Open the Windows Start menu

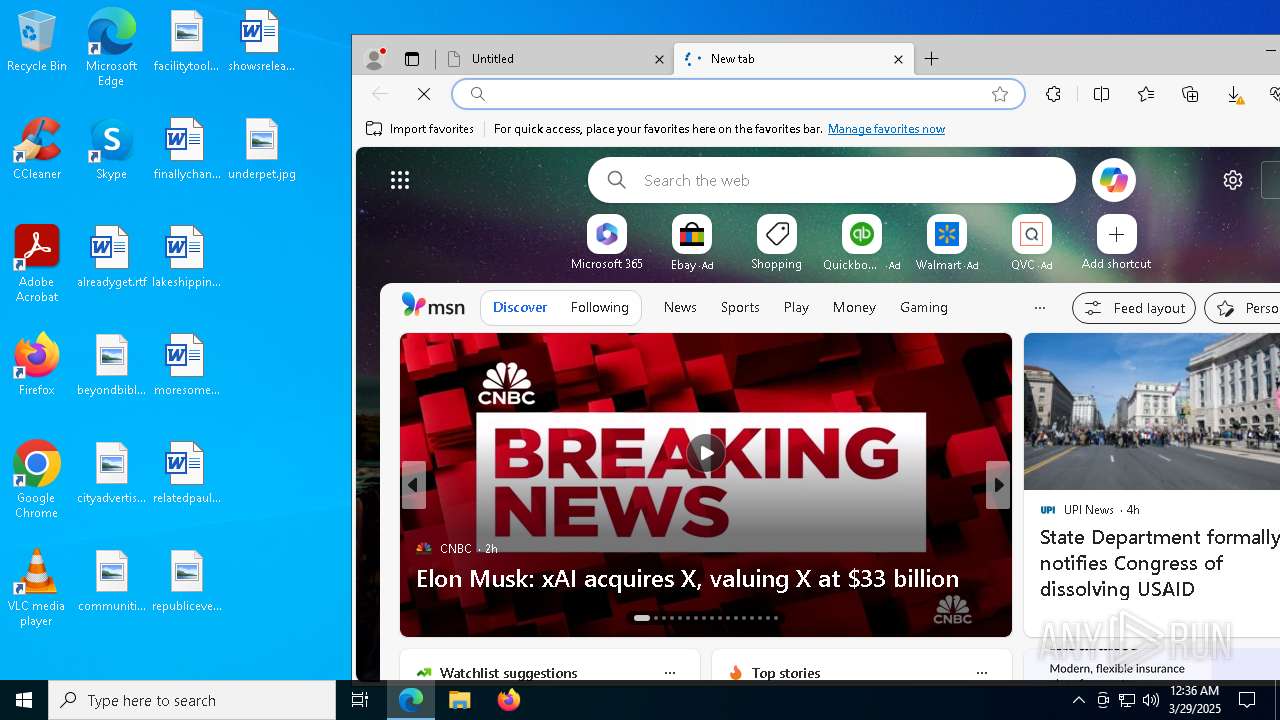[x=24, y=700]
